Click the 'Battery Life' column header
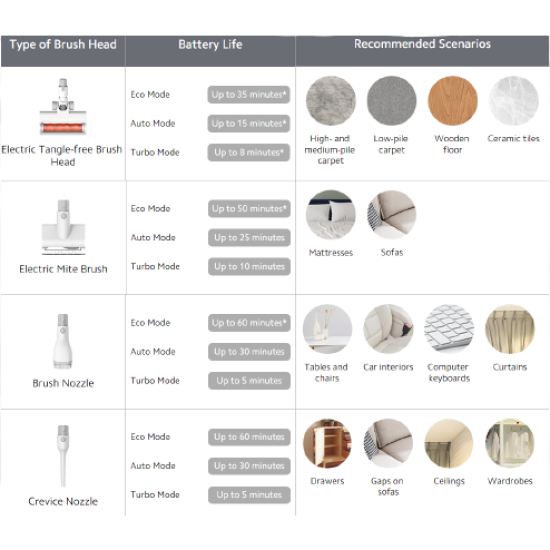550x550 pixels. coord(210,51)
